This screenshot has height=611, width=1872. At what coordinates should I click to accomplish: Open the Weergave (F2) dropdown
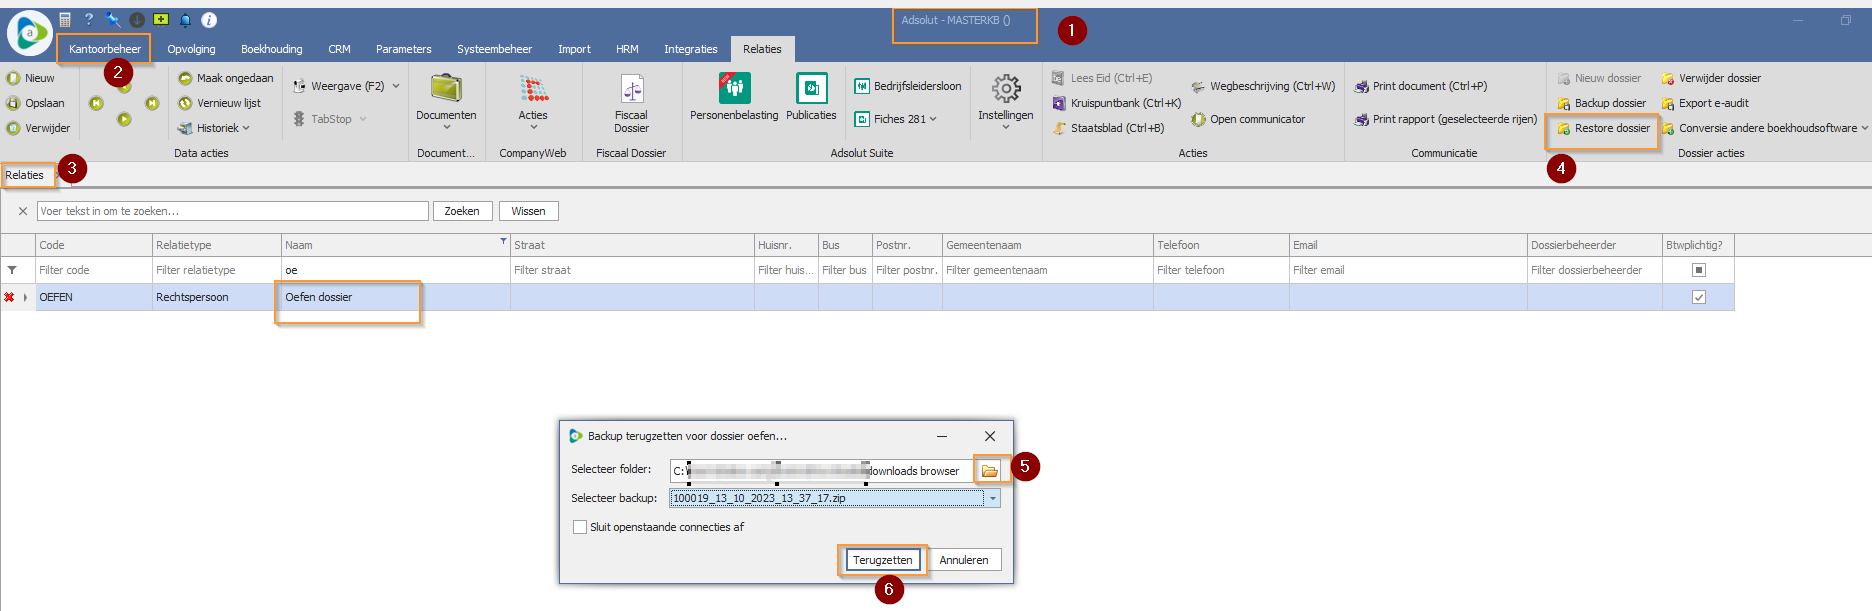[396, 87]
